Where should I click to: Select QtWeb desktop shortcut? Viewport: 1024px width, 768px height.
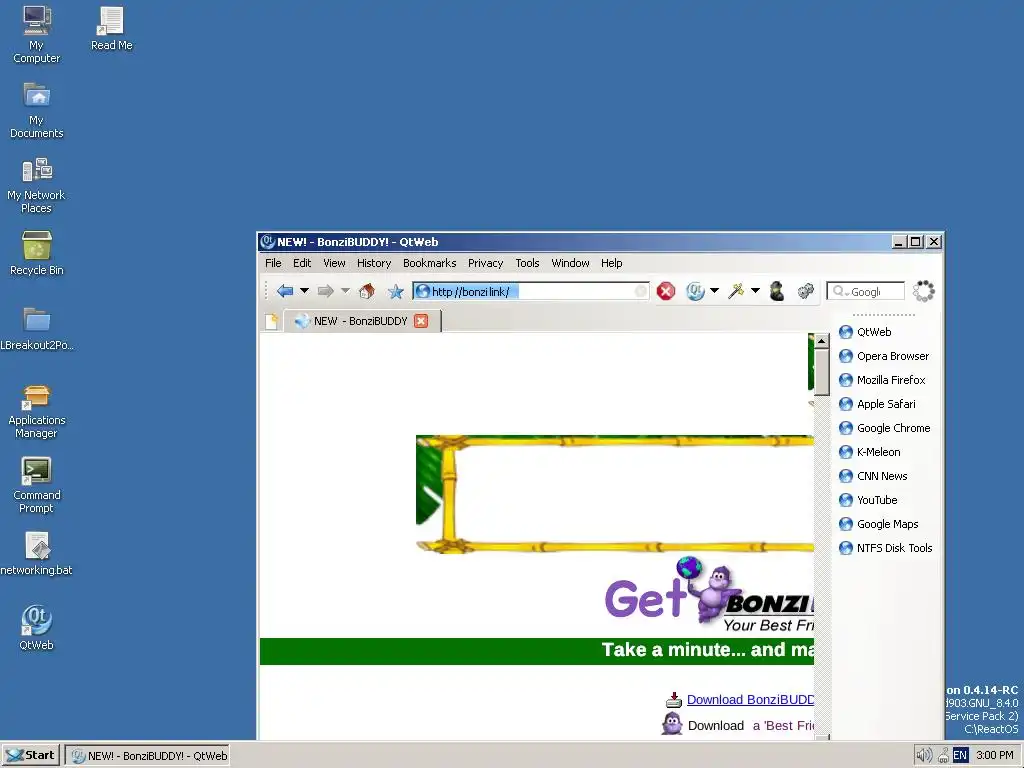pyautogui.click(x=37, y=628)
